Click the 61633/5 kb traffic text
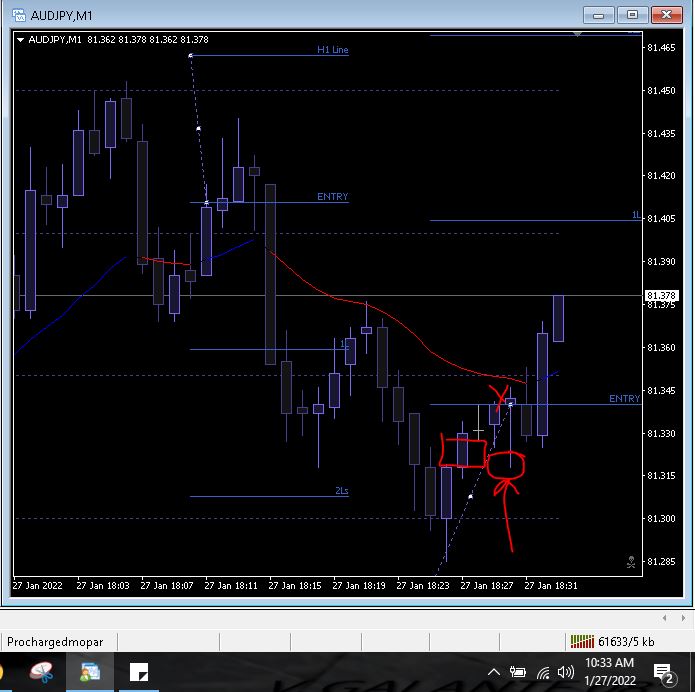This screenshot has width=695, height=692. (x=626, y=641)
